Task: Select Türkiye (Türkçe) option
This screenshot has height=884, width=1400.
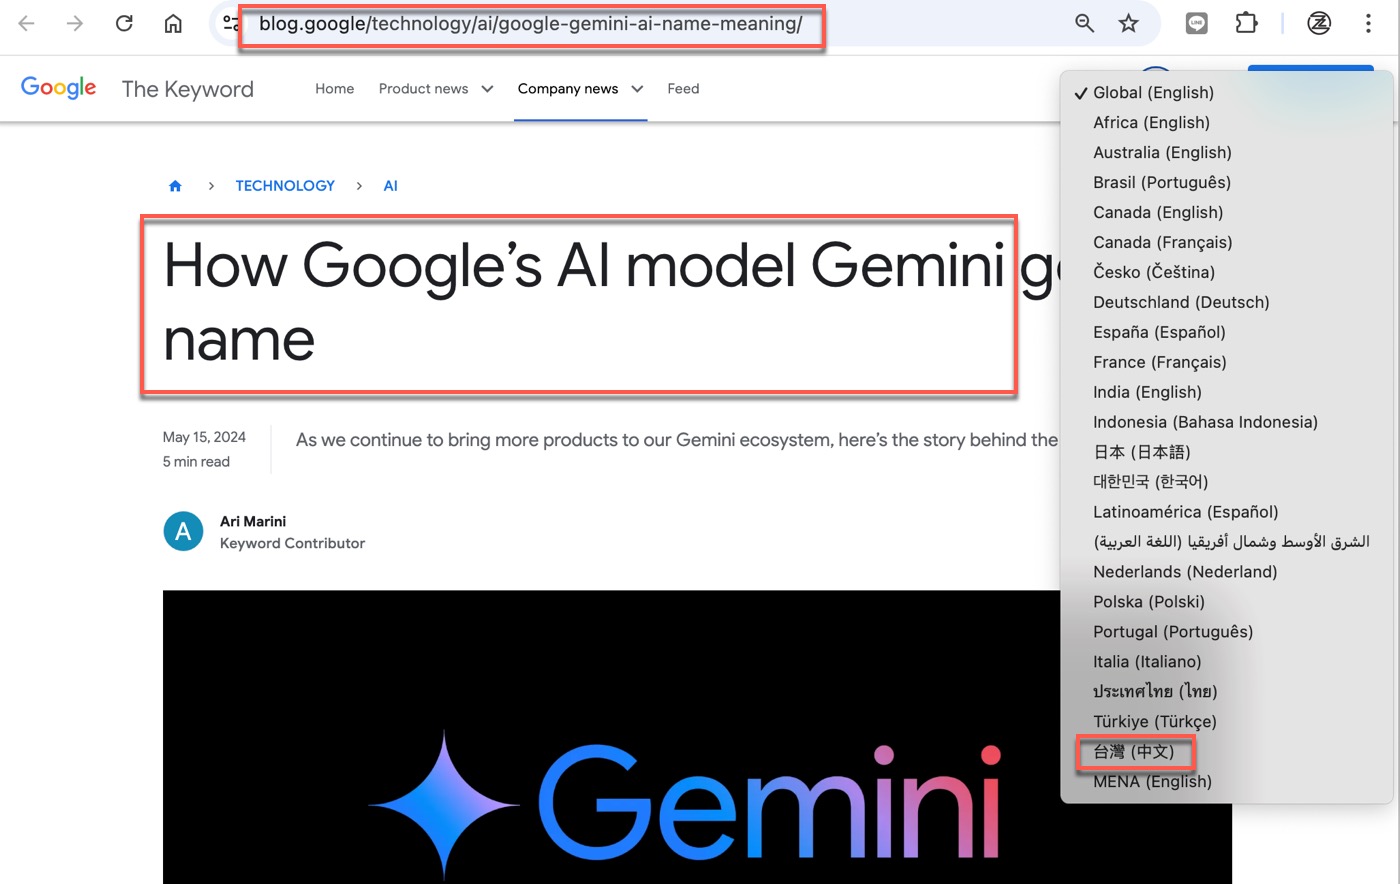Action: (x=1226, y=722)
